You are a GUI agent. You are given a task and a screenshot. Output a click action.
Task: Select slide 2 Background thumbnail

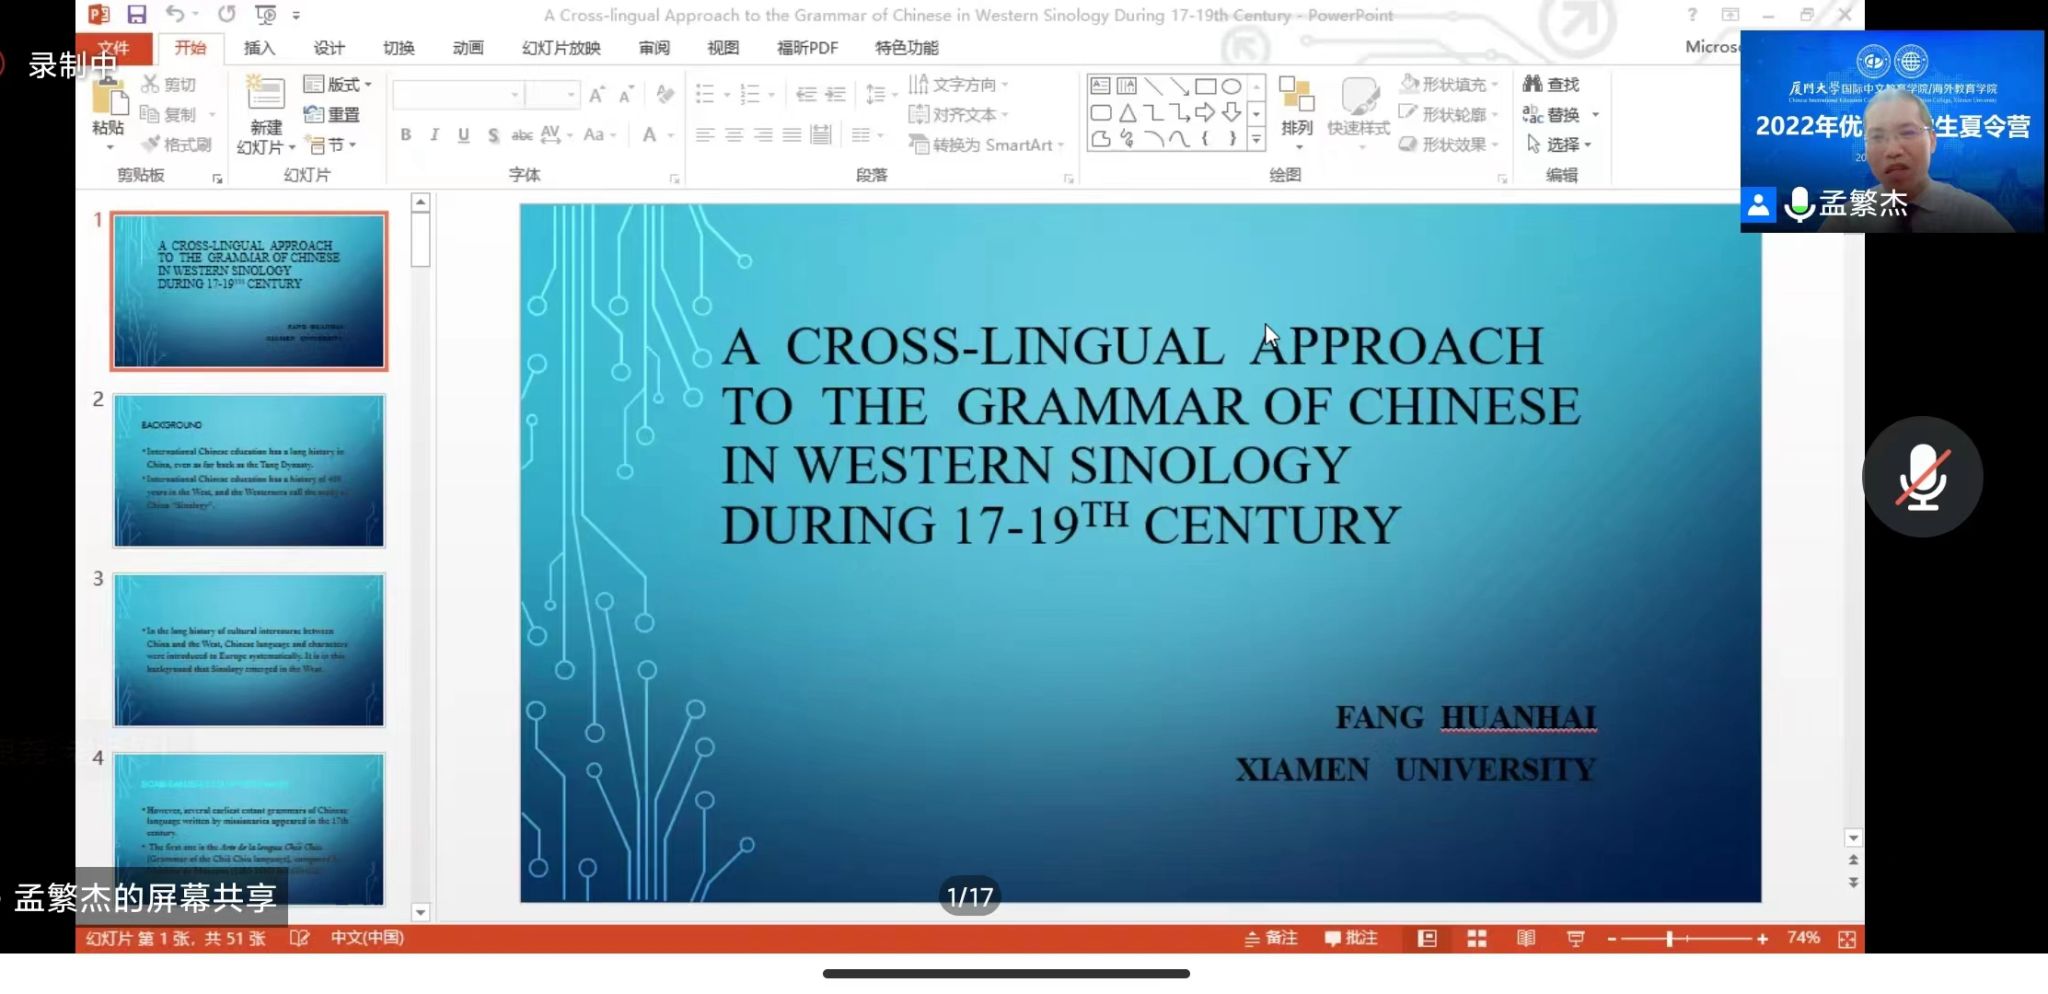(249, 470)
